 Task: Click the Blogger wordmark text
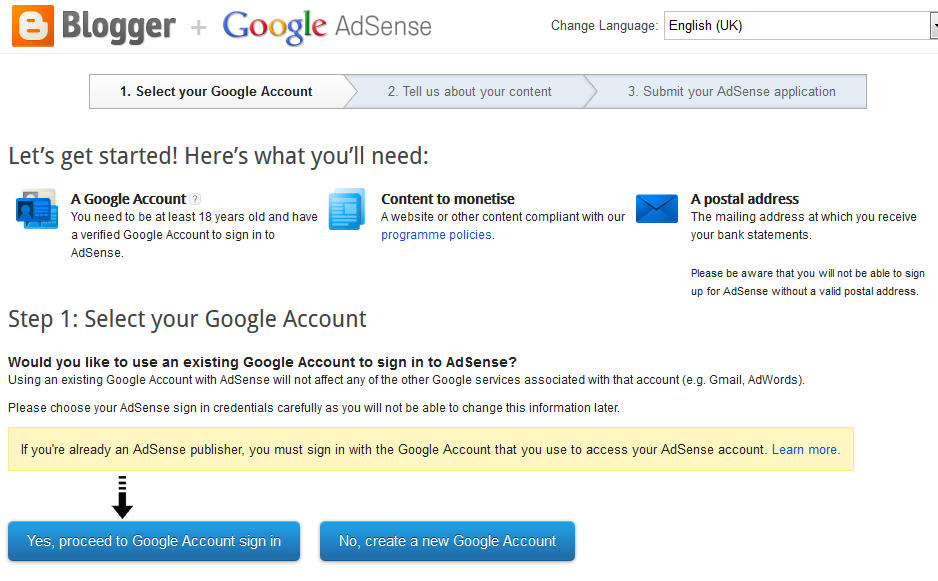click(x=118, y=26)
